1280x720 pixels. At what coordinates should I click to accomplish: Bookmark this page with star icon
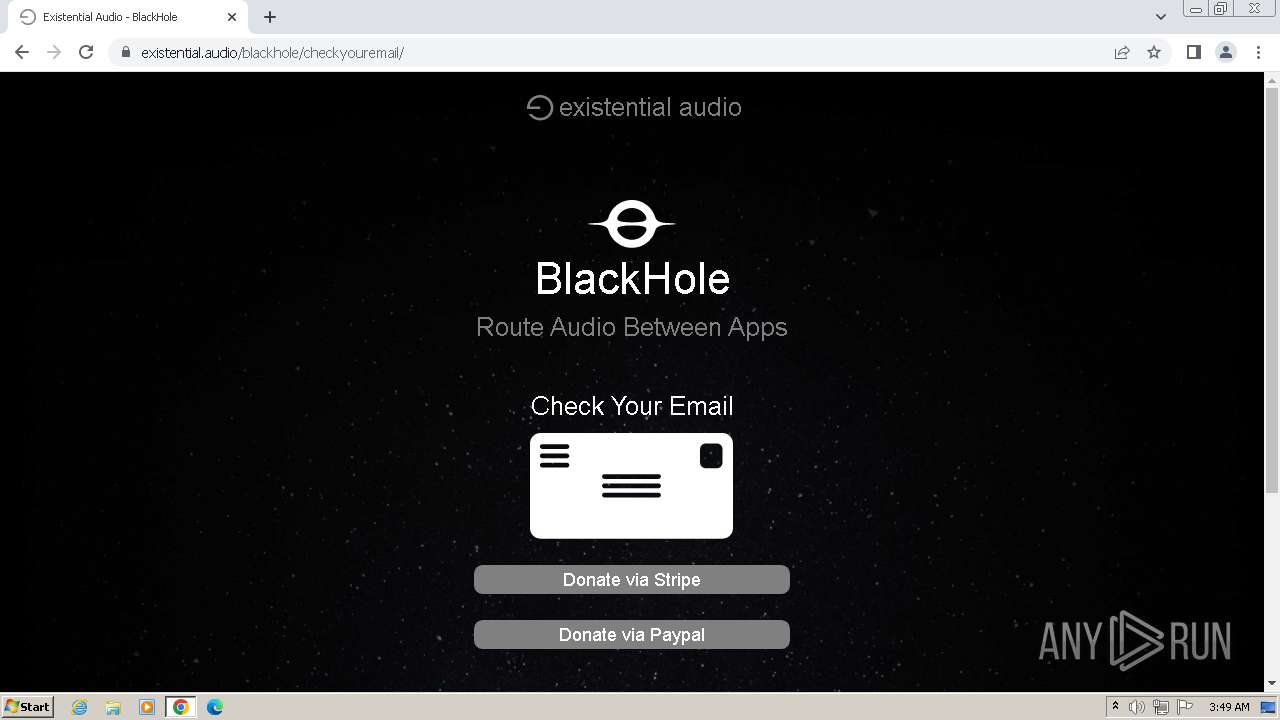(x=1154, y=52)
